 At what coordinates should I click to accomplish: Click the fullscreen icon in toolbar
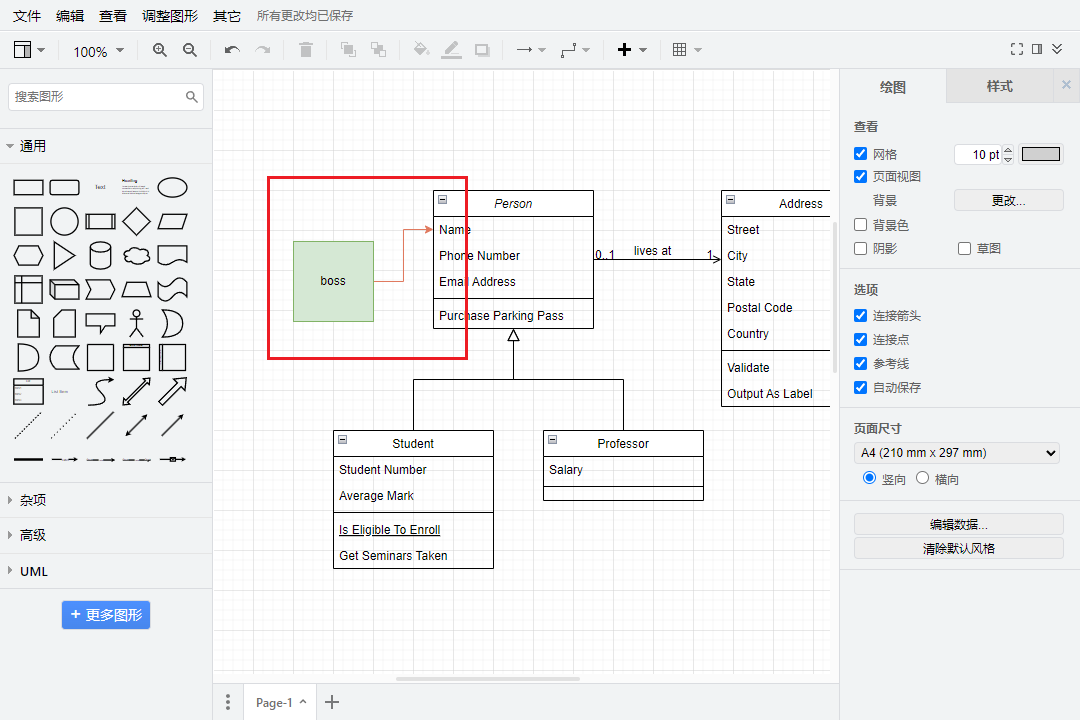(x=1017, y=49)
